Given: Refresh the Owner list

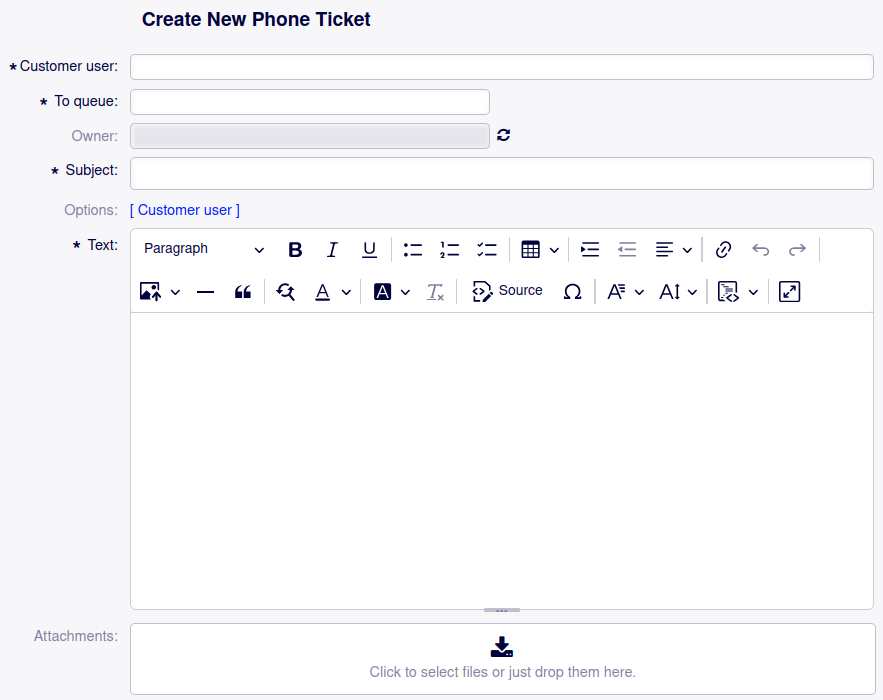Looking at the screenshot, I should [503, 135].
